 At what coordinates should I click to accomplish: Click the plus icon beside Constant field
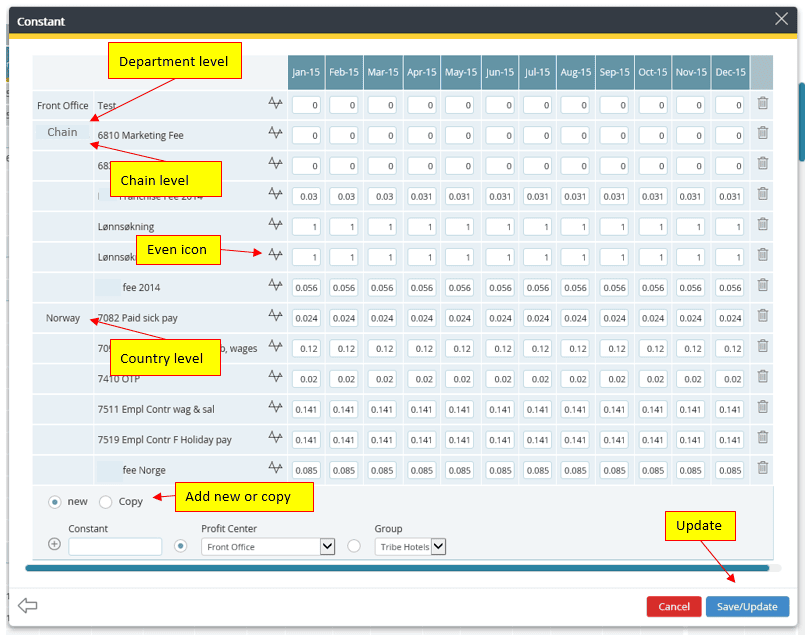(x=54, y=545)
